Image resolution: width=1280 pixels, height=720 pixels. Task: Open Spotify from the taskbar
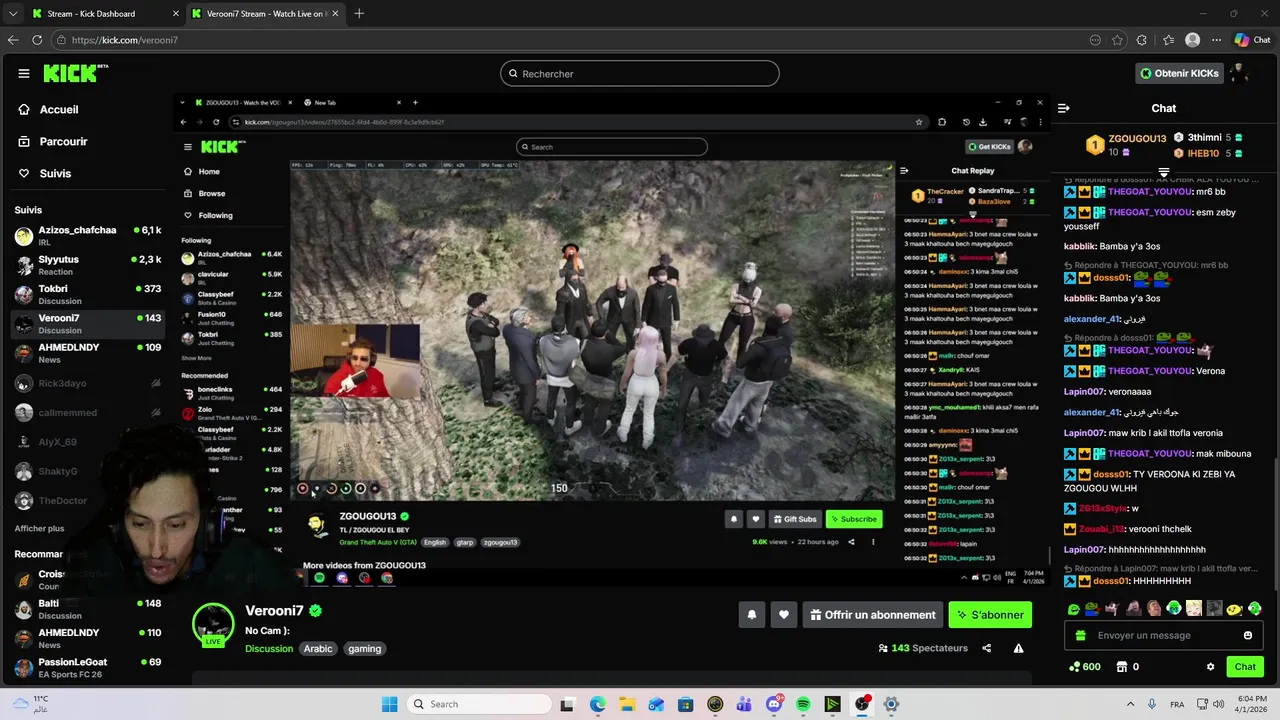pyautogui.click(x=803, y=704)
